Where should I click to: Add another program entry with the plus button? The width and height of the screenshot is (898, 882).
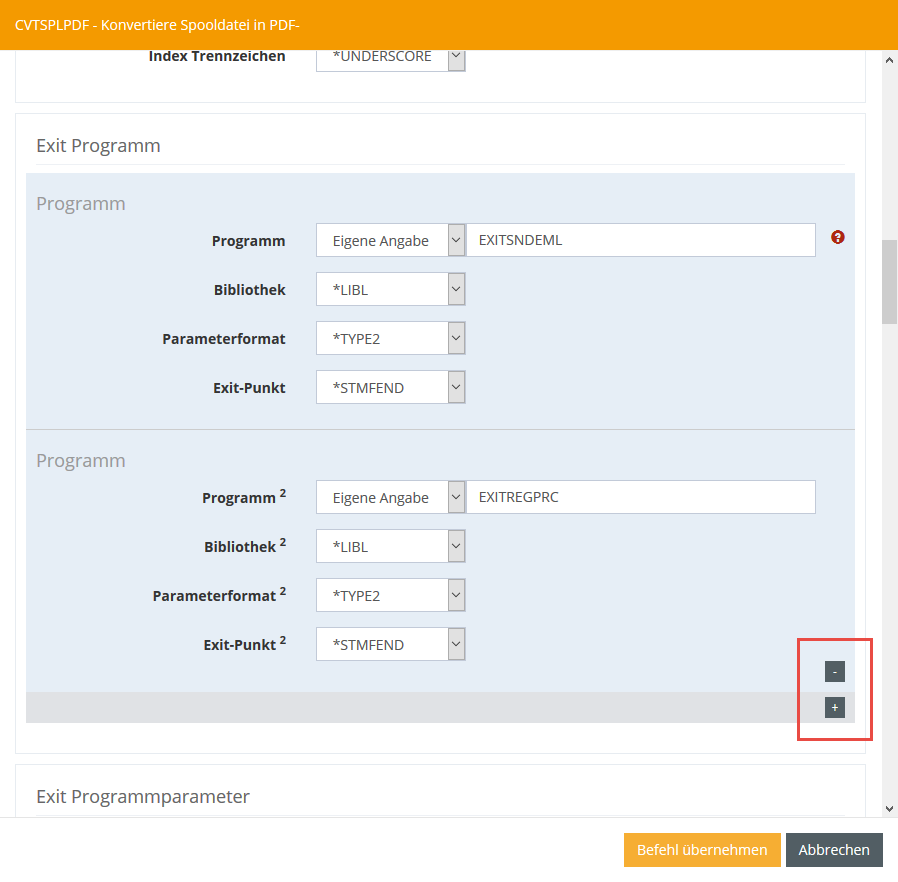(x=835, y=708)
